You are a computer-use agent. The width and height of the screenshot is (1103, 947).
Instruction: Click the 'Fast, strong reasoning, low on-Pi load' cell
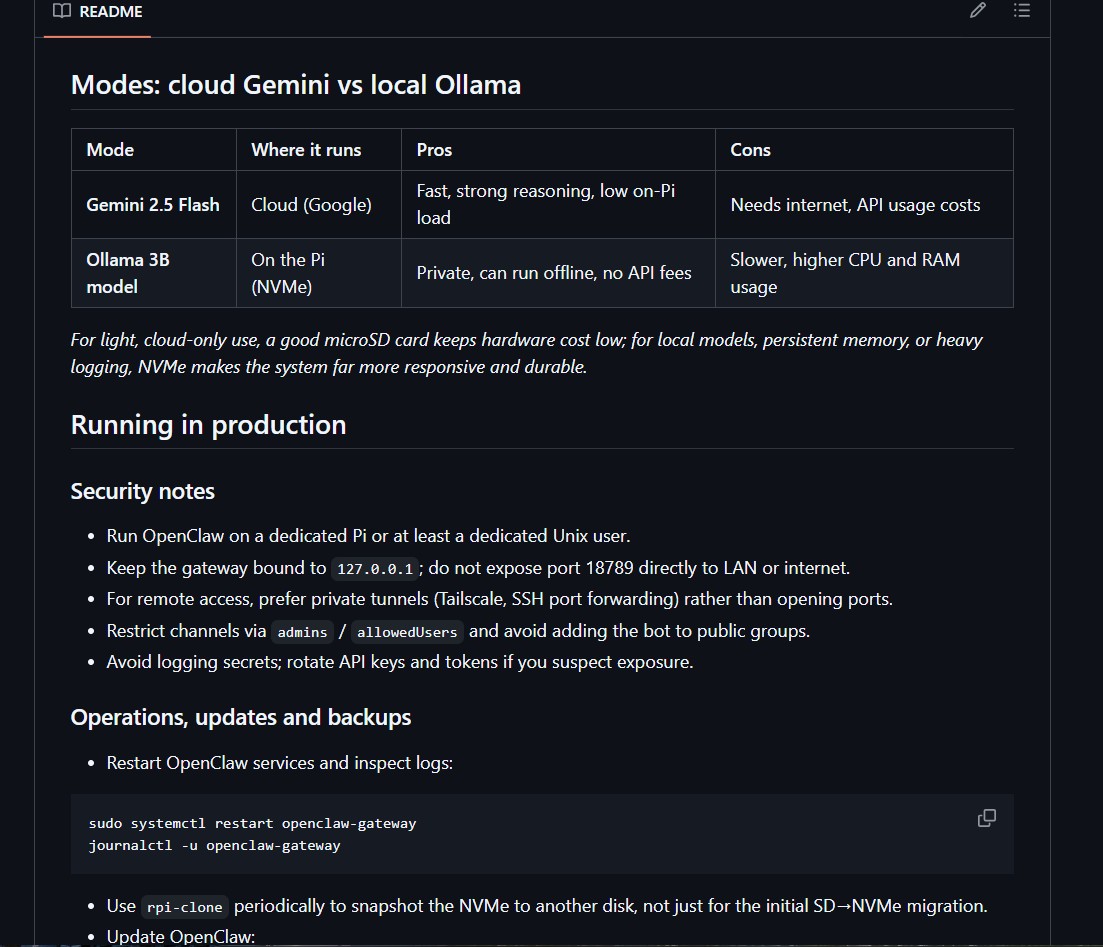pos(558,205)
